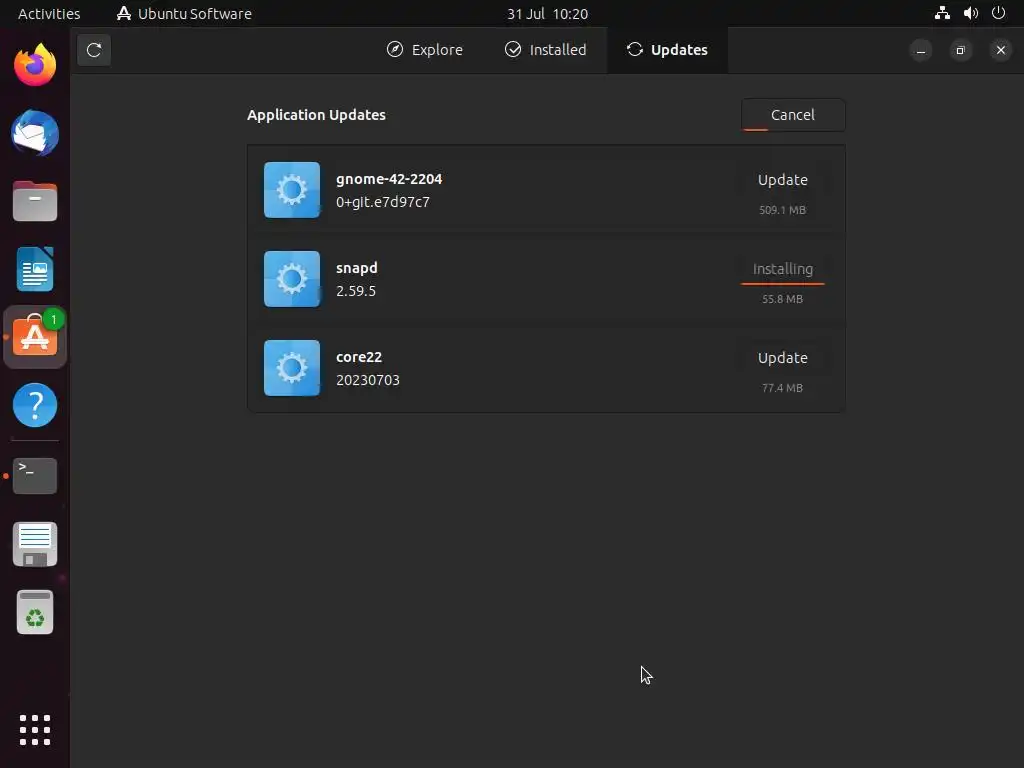The width and height of the screenshot is (1024, 768).
Task: Select the Updates tab
Action: (667, 50)
